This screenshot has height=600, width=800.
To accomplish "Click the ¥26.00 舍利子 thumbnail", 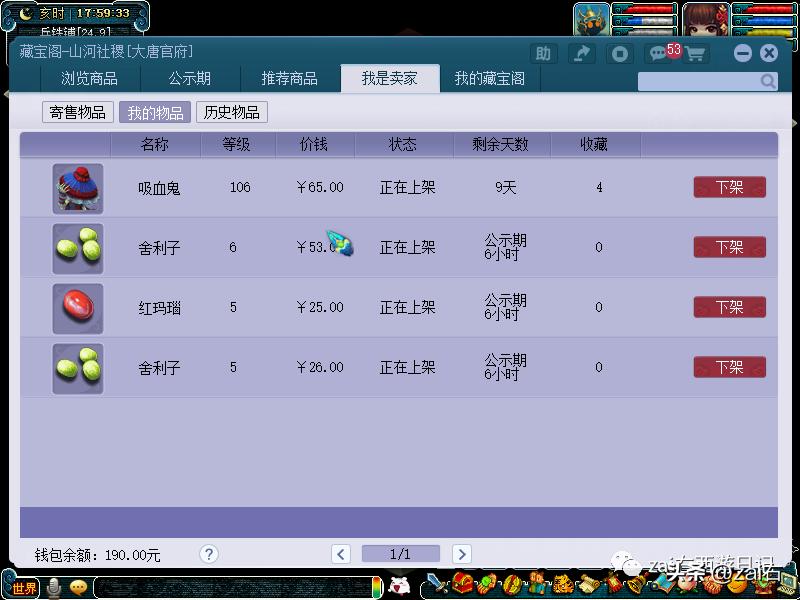I will [x=78, y=369].
